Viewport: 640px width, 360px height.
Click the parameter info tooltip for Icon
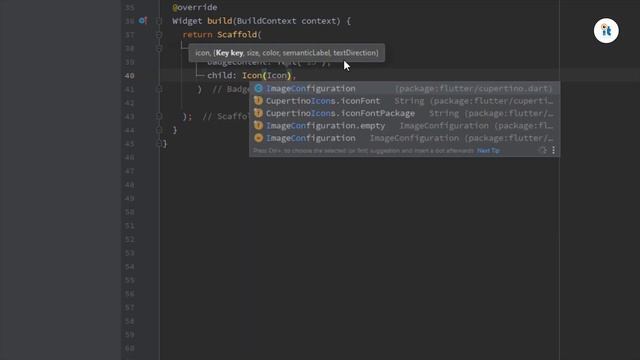287,53
